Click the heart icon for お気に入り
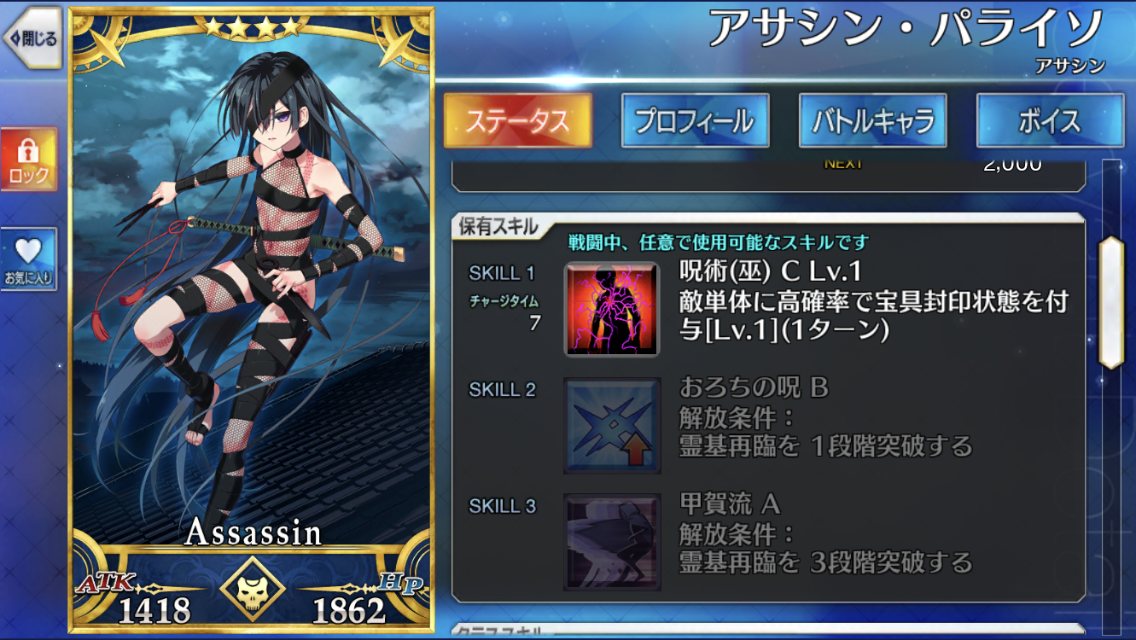This screenshot has height=640, width=1136. [x=28, y=251]
